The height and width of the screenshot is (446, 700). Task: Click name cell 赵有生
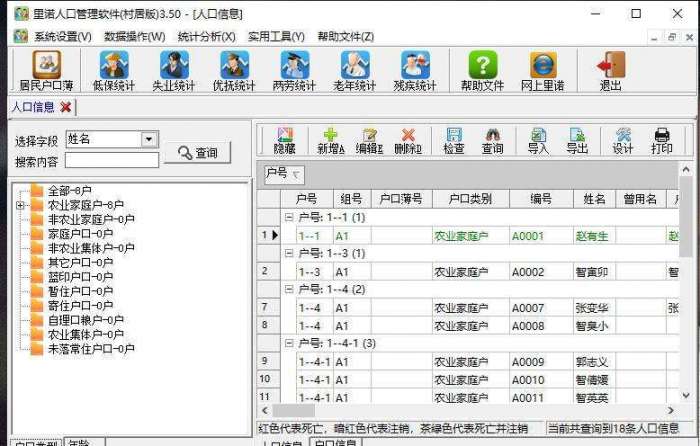pyautogui.click(x=594, y=236)
